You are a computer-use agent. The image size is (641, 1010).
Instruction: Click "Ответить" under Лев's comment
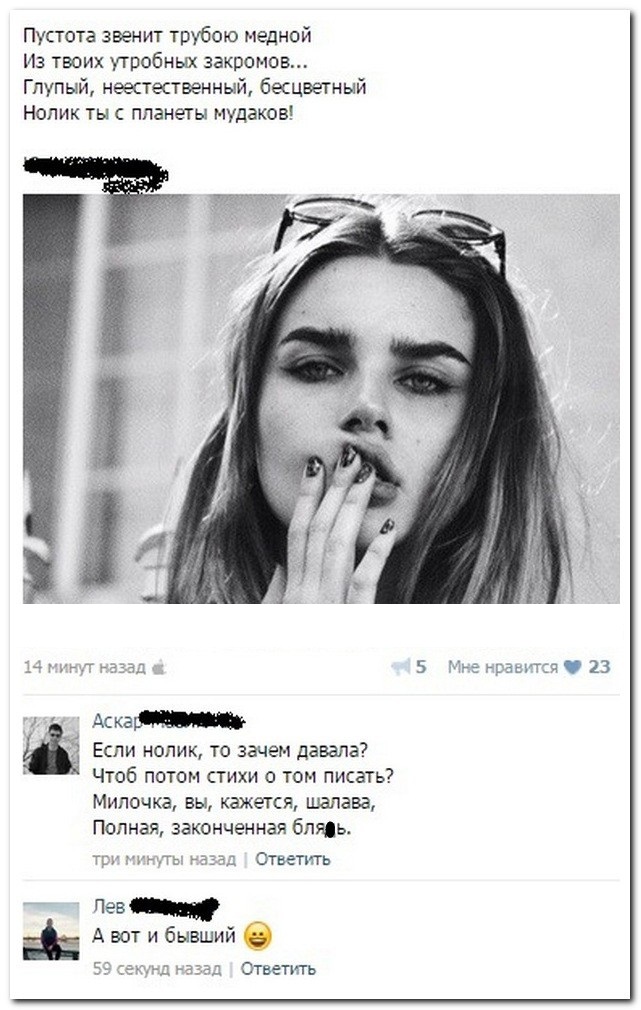(x=278, y=968)
